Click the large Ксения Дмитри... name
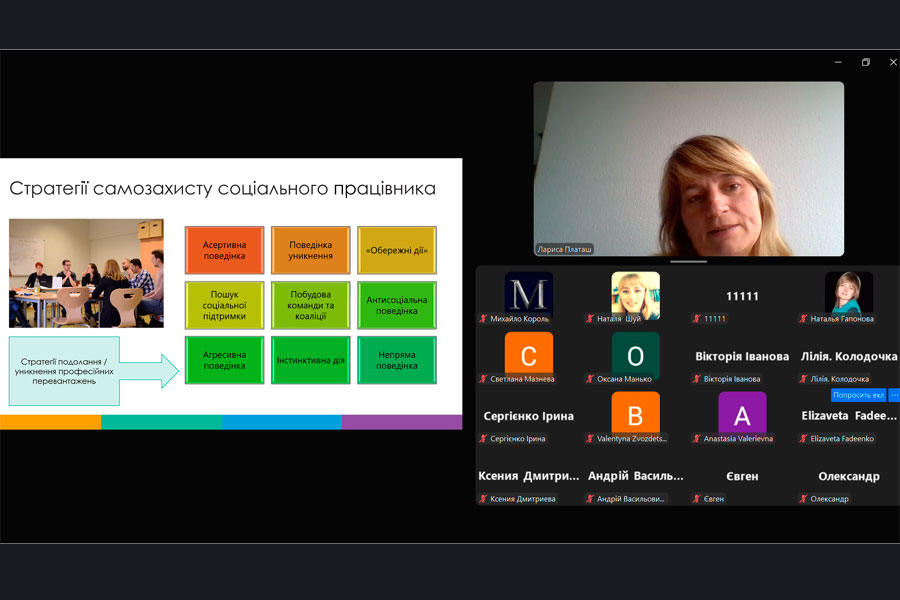The image size is (900, 600). [529, 476]
